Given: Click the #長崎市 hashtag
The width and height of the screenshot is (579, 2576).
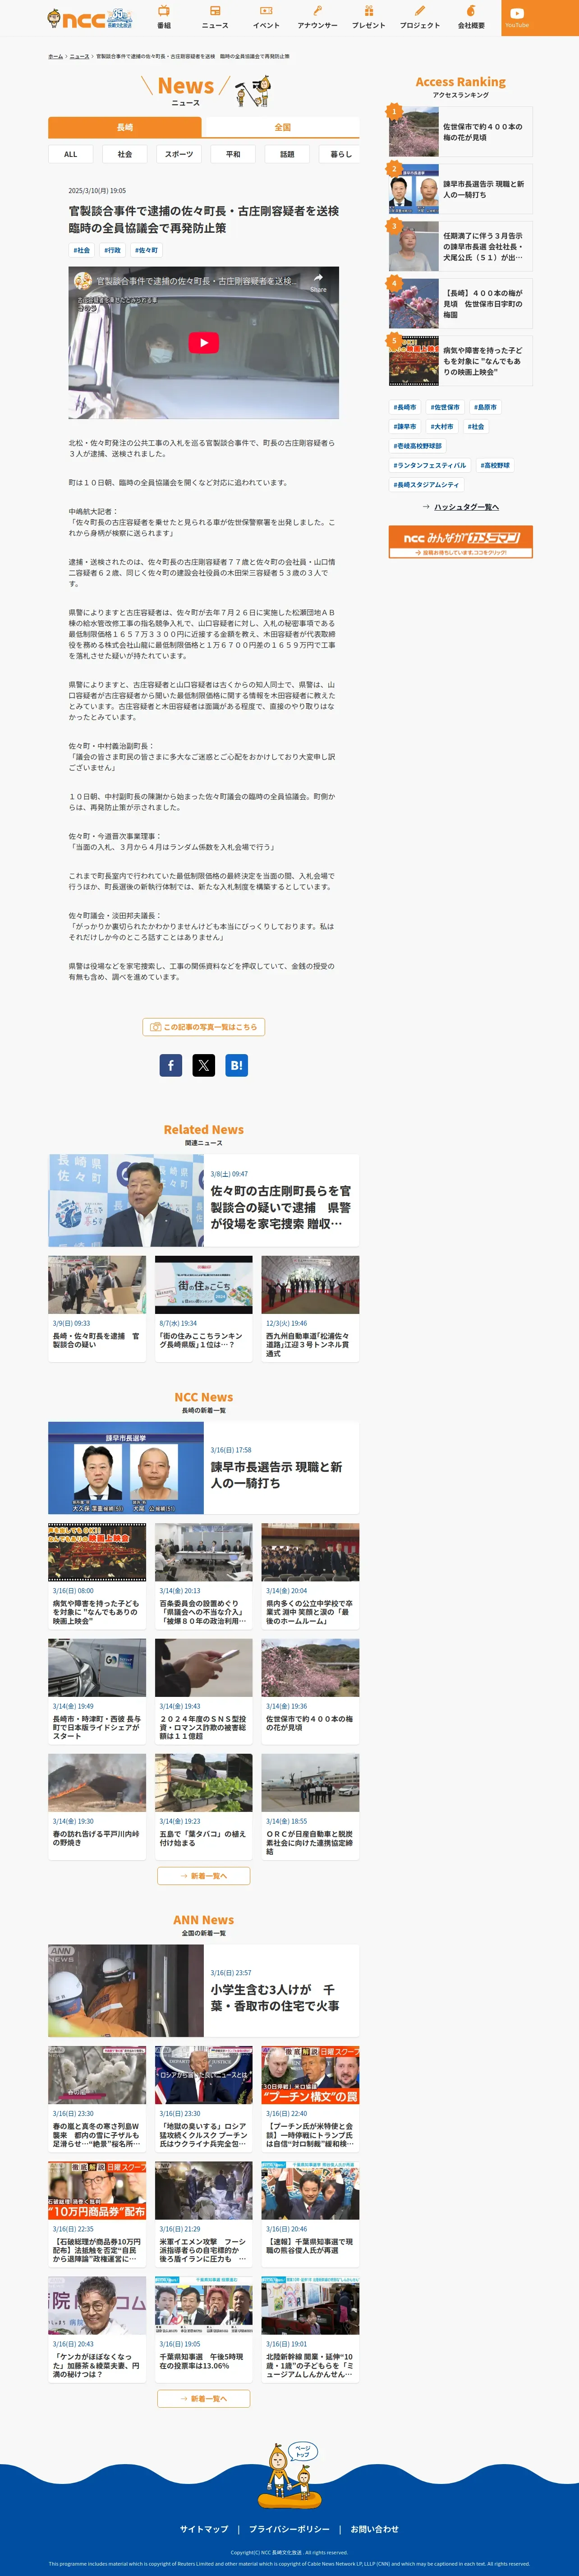Looking at the screenshot, I should 405,407.
